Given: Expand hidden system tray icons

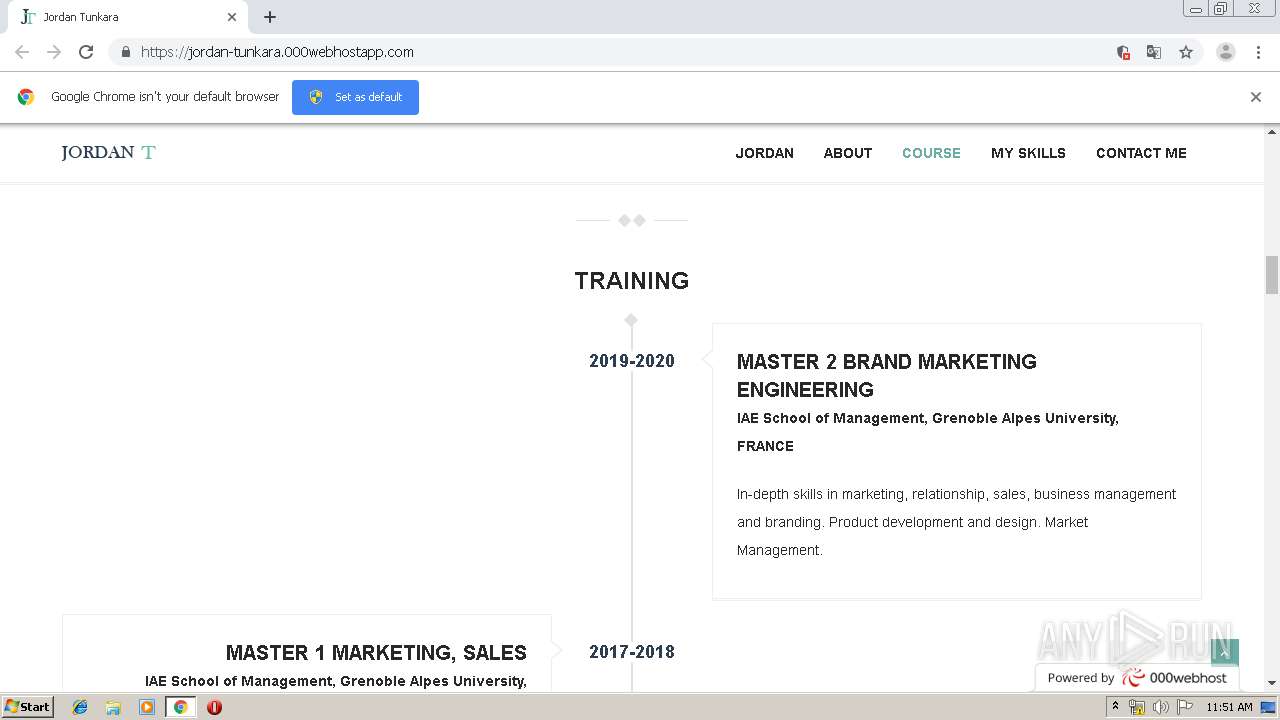Looking at the screenshot, I should [1115, 707].
